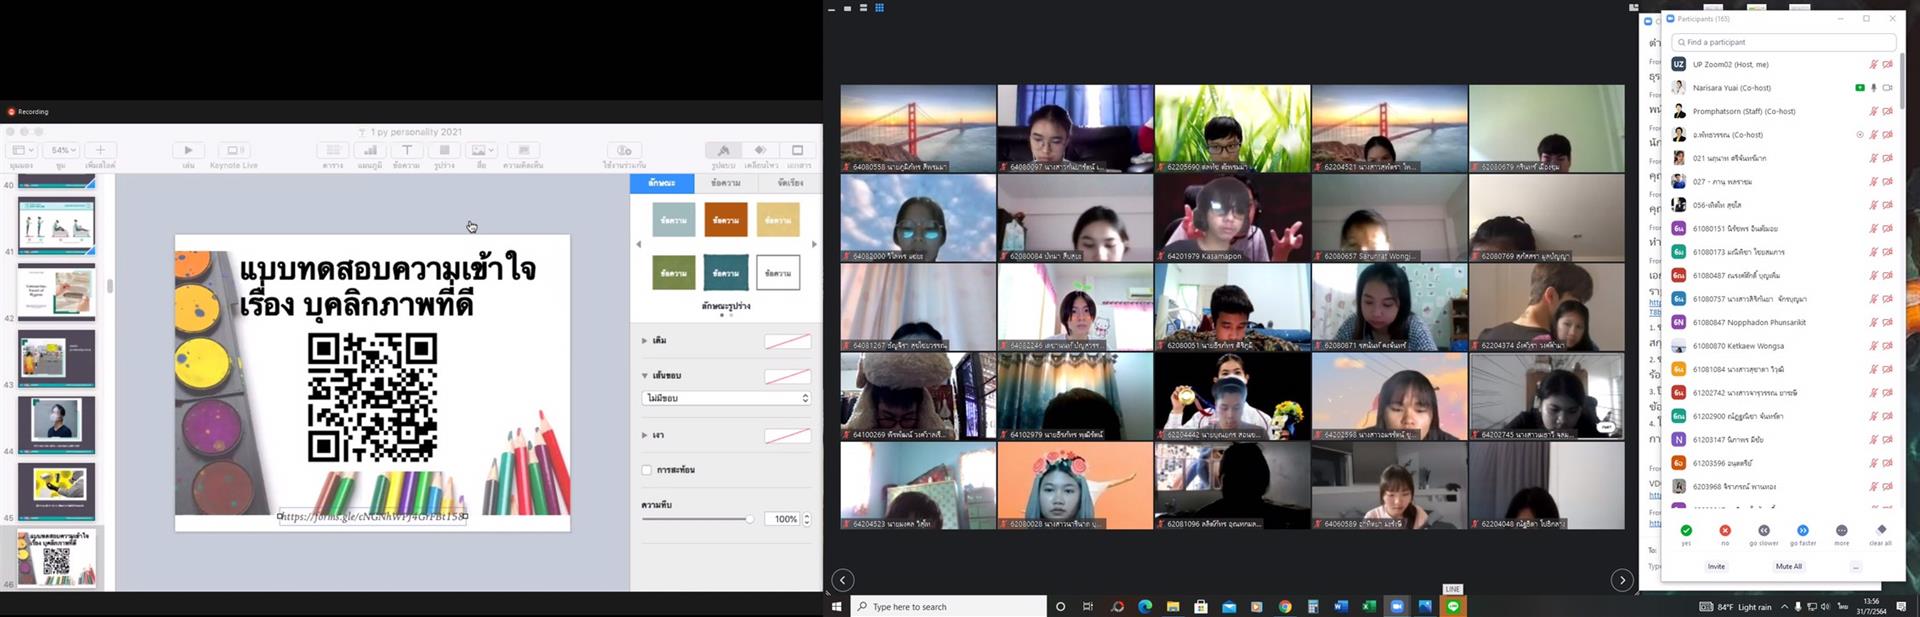
Task: Enable the Reflection checkbox
Action: coord(646,470)
